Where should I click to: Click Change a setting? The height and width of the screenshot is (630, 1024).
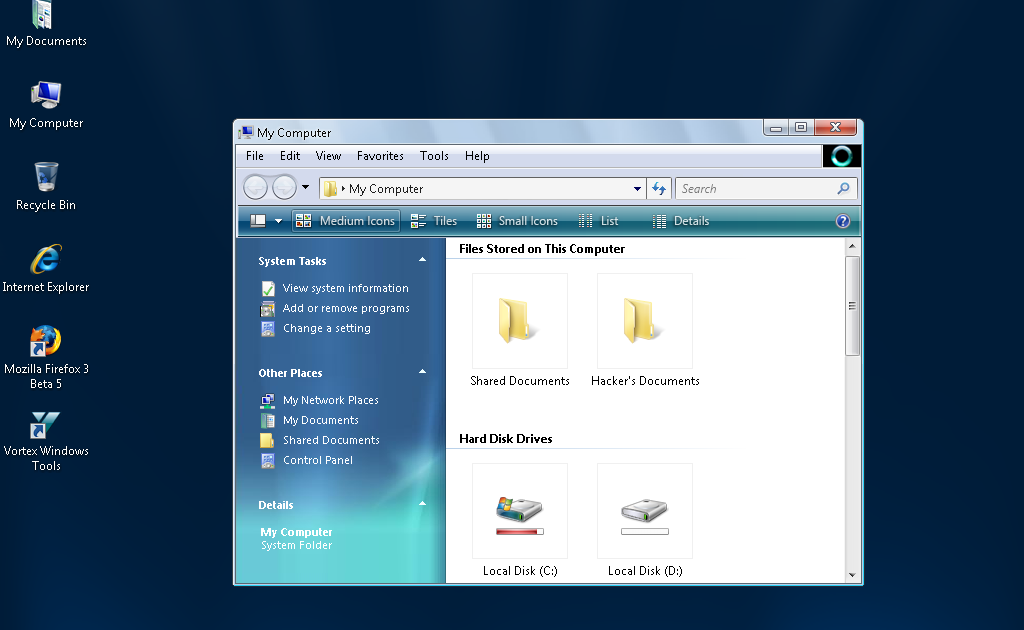pos(327,328)
